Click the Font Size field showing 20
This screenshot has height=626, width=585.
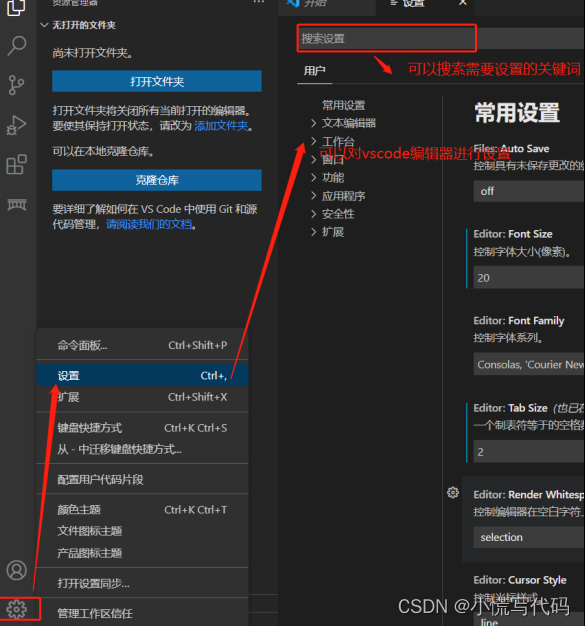529,278
